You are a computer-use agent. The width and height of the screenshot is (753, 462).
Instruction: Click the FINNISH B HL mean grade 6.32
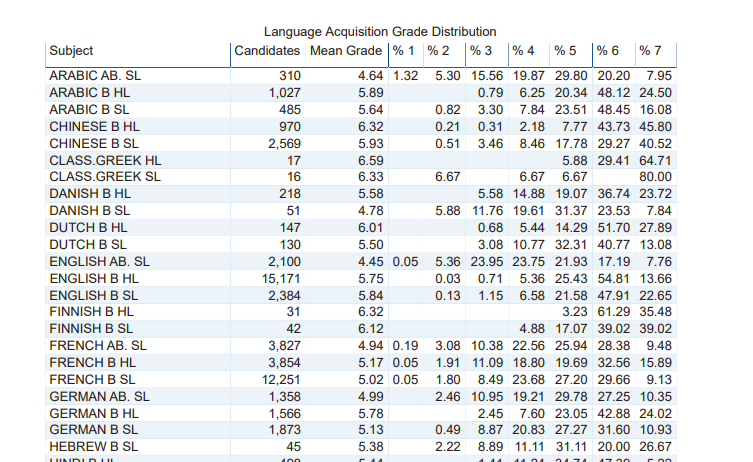(371, 312)
